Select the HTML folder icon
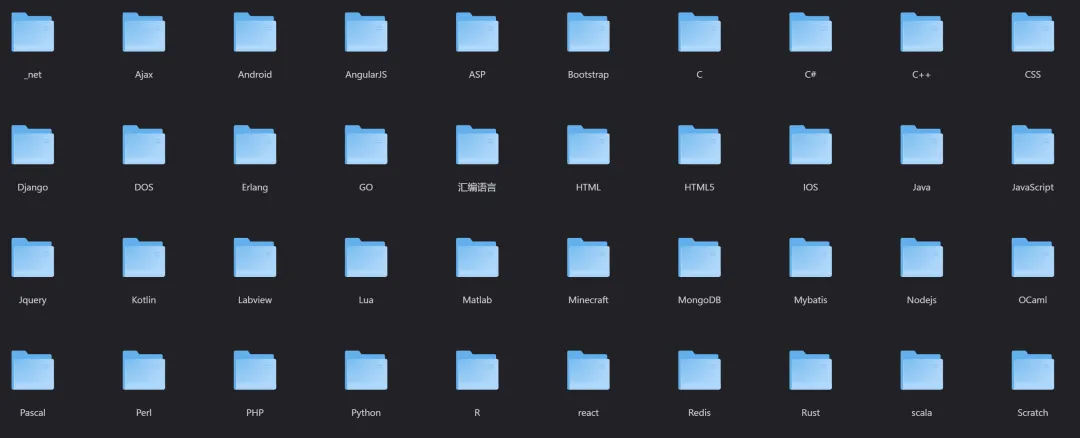Screen dimensions: 1080x438 [588, 145]
